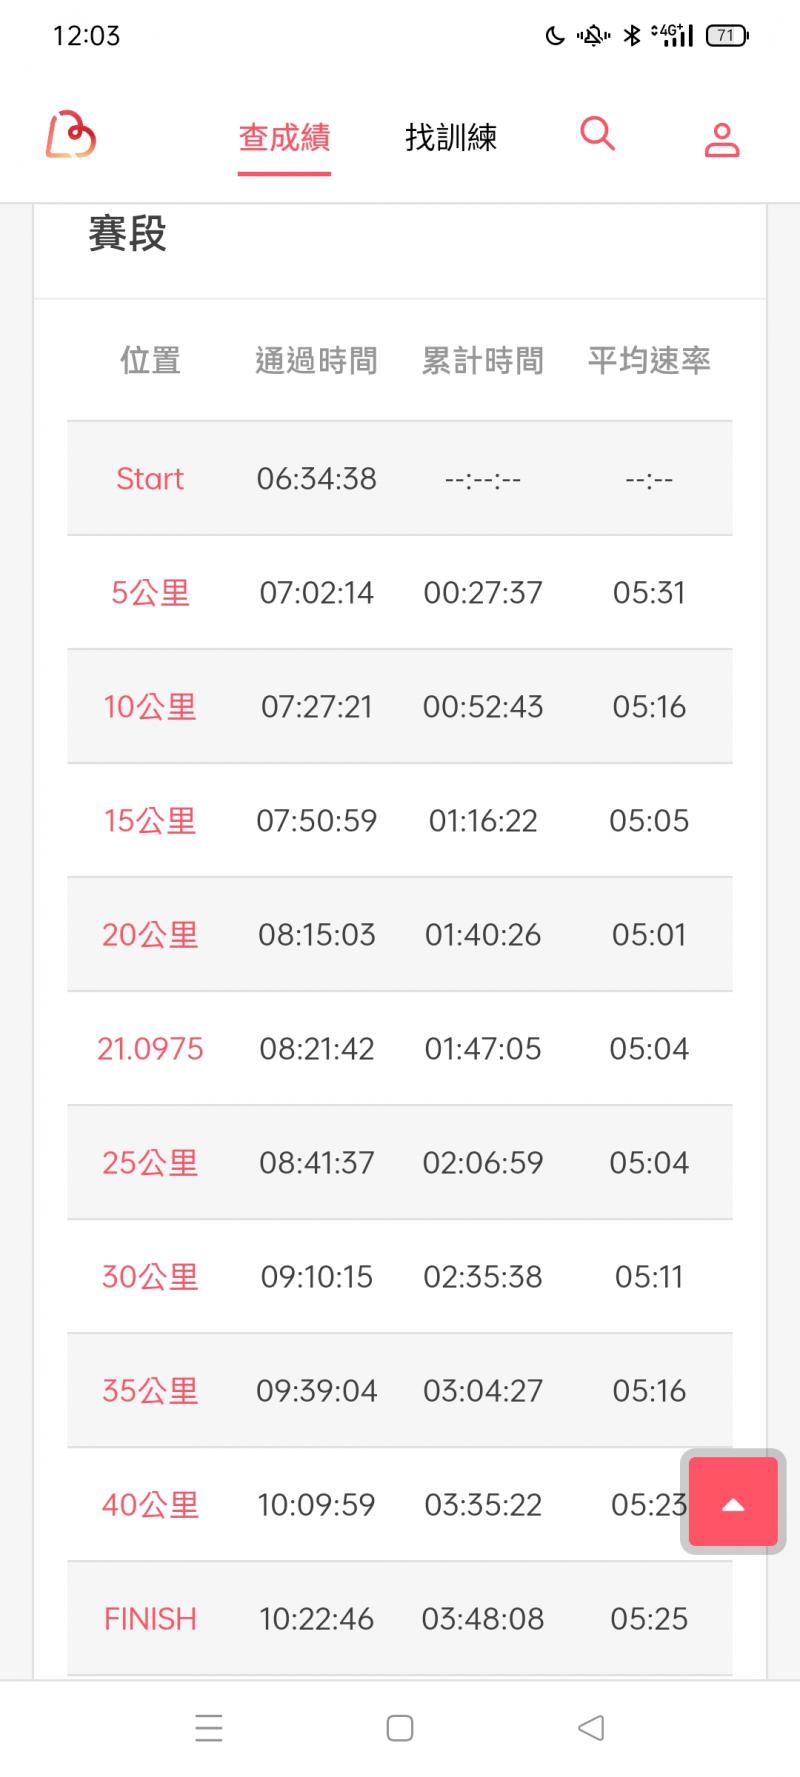Switch to the 查成績 tab
The width and height of the screenshot is (800, 1777).
pos(284,138)
